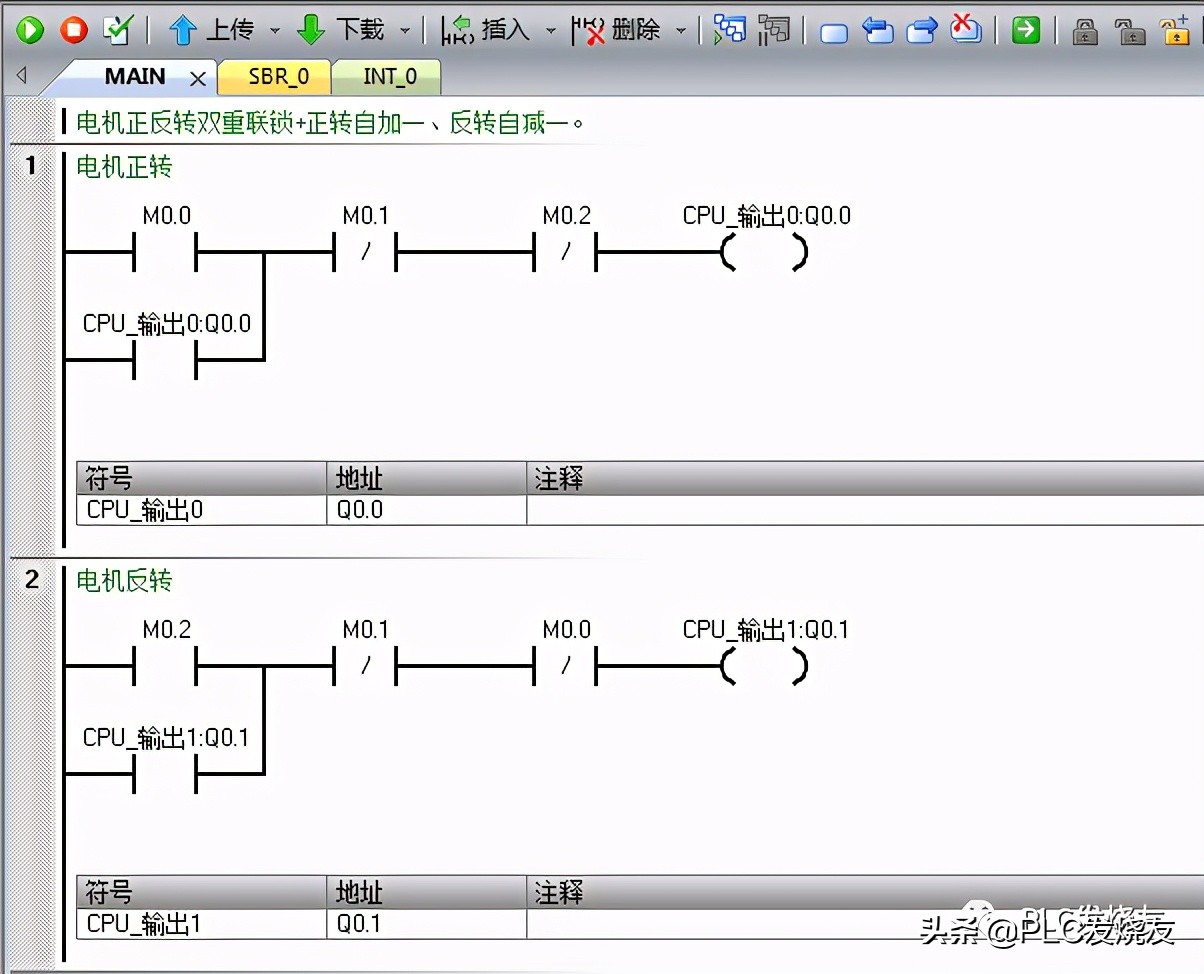Viewport: 1204px width, 974px height.
Task: Click the 插入 (Insert) toolbar item
Action: point(486,30)
